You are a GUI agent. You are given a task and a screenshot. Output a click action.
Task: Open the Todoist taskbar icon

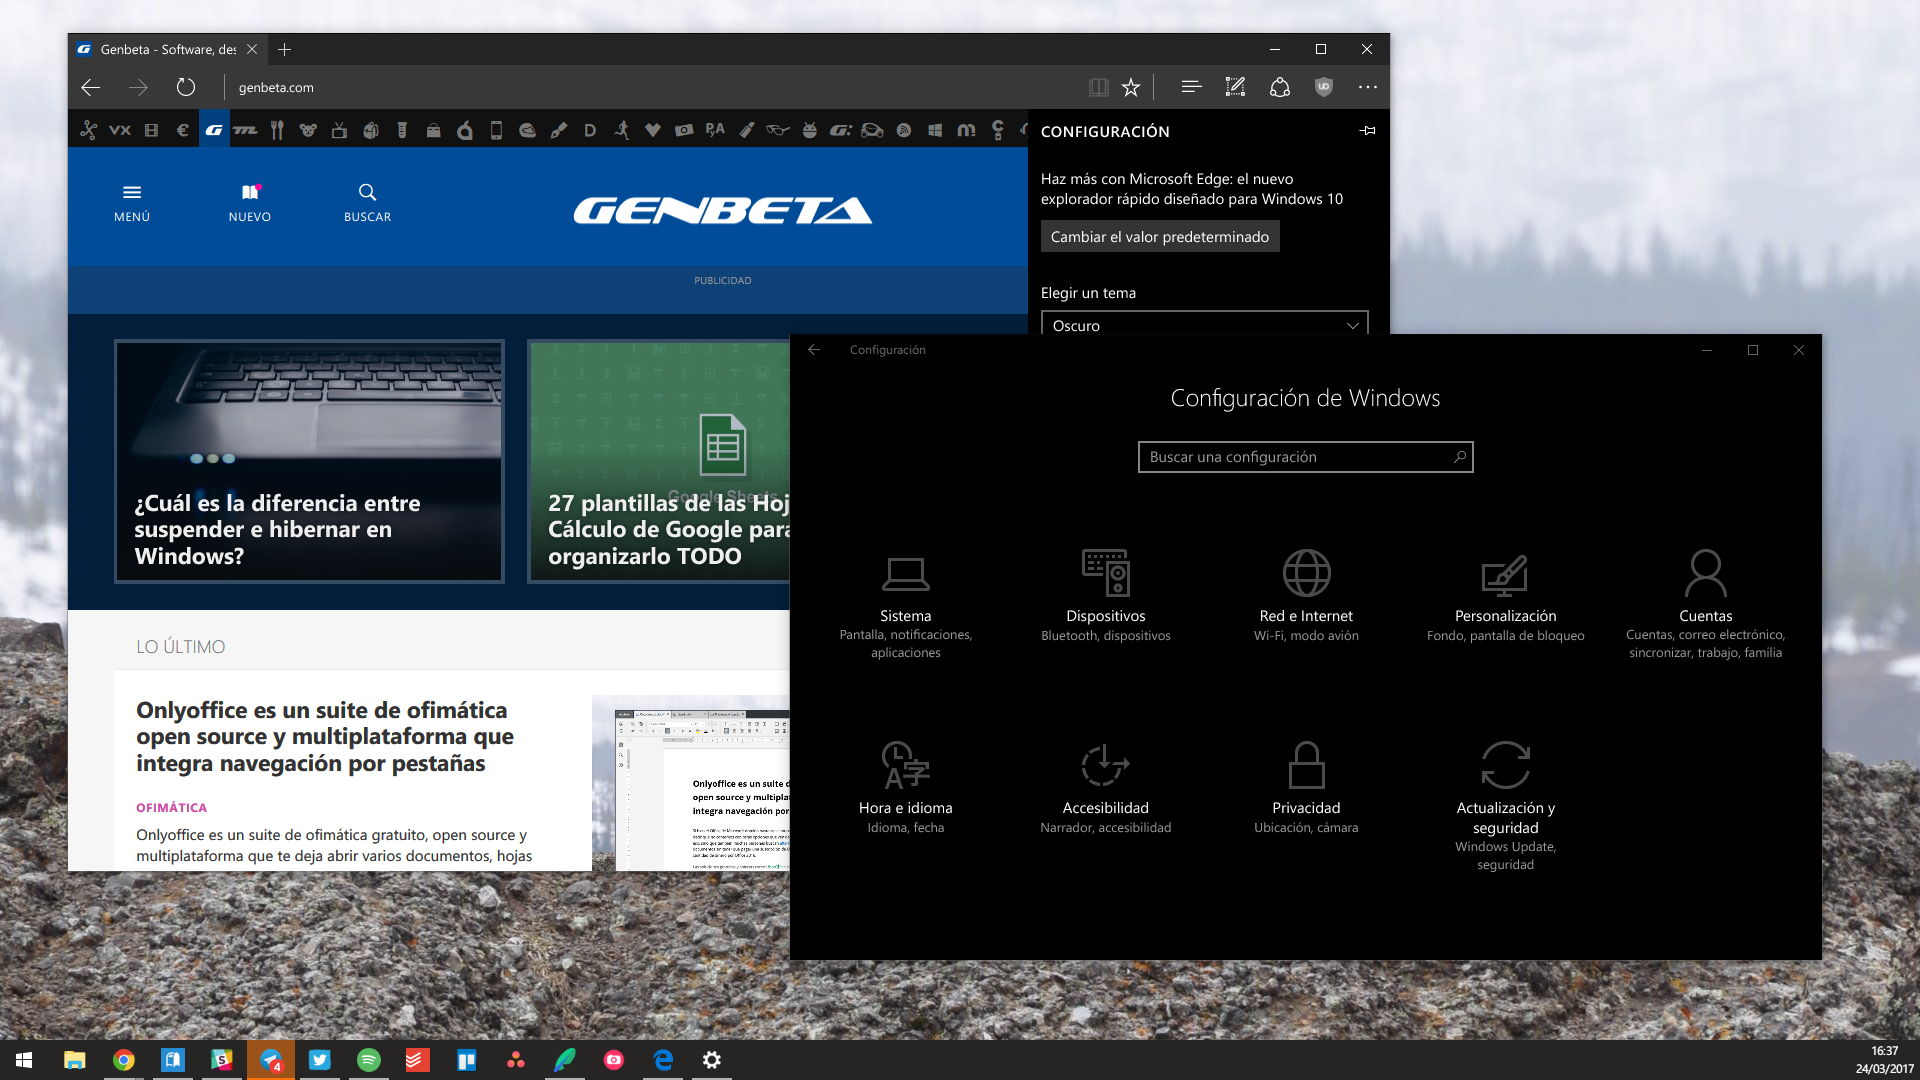coord(417,1060)
